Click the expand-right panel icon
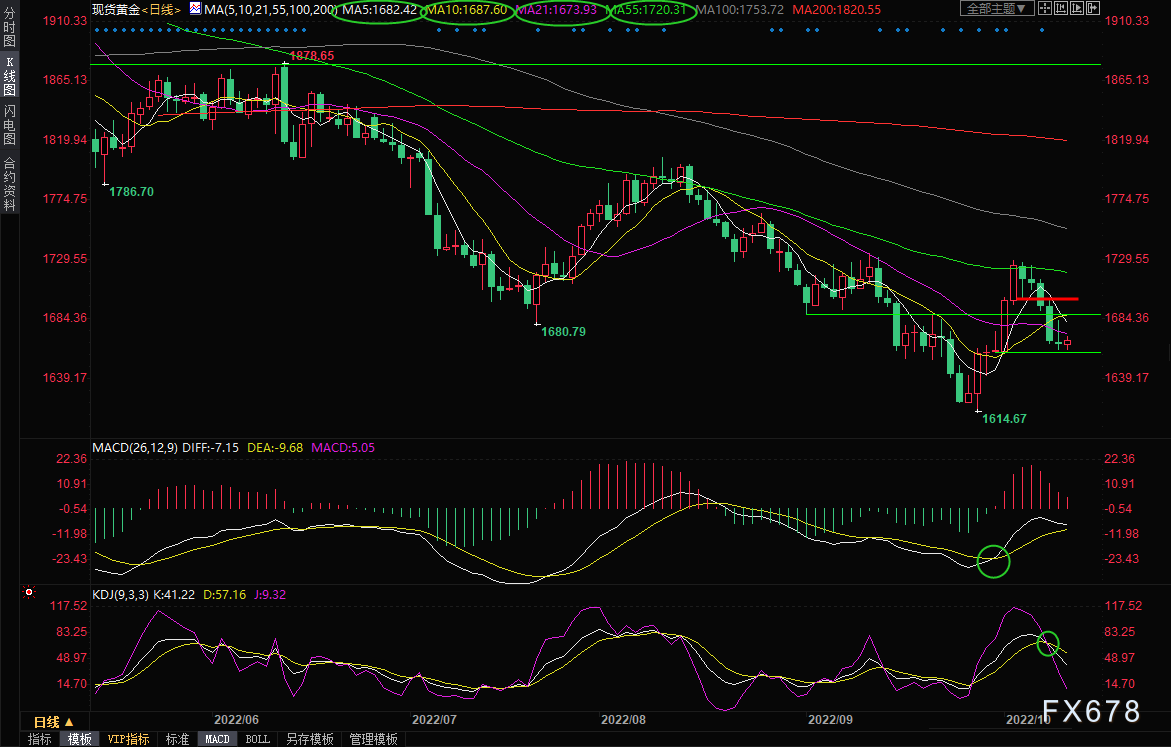The height and width of the screenshot is (747, 1171). coord(1093,8)
